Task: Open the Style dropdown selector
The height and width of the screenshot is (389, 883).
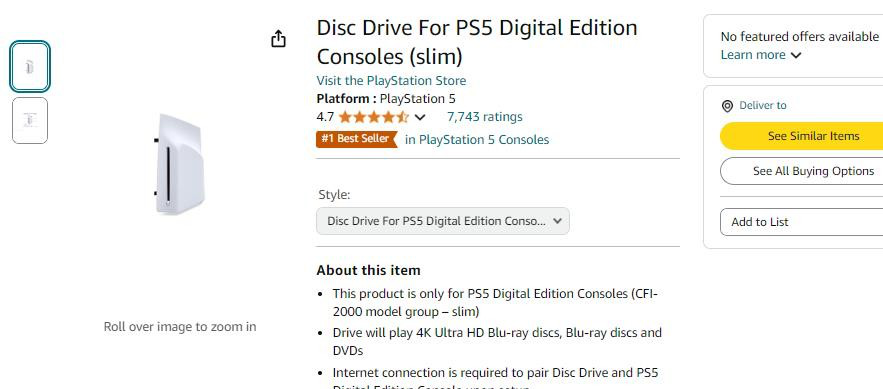Action: coord(443,221)
